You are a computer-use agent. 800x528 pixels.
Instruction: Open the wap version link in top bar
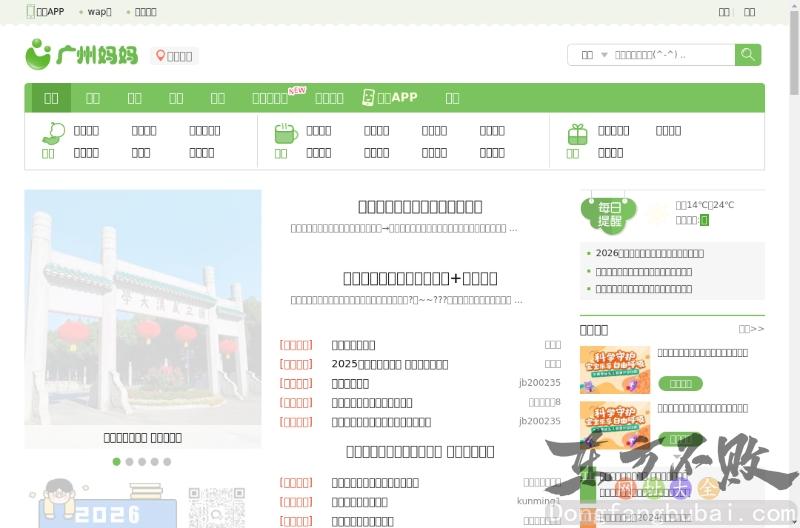[x=99, y=12]
